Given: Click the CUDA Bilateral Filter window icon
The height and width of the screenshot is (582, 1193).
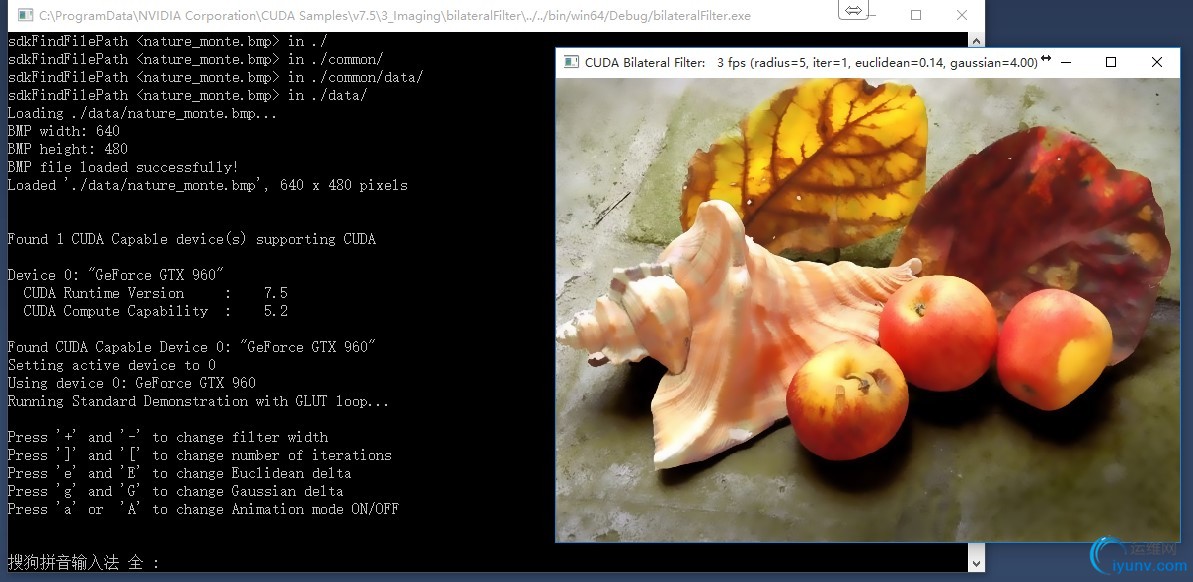Looking at the screenshot, I should point(571,62).
